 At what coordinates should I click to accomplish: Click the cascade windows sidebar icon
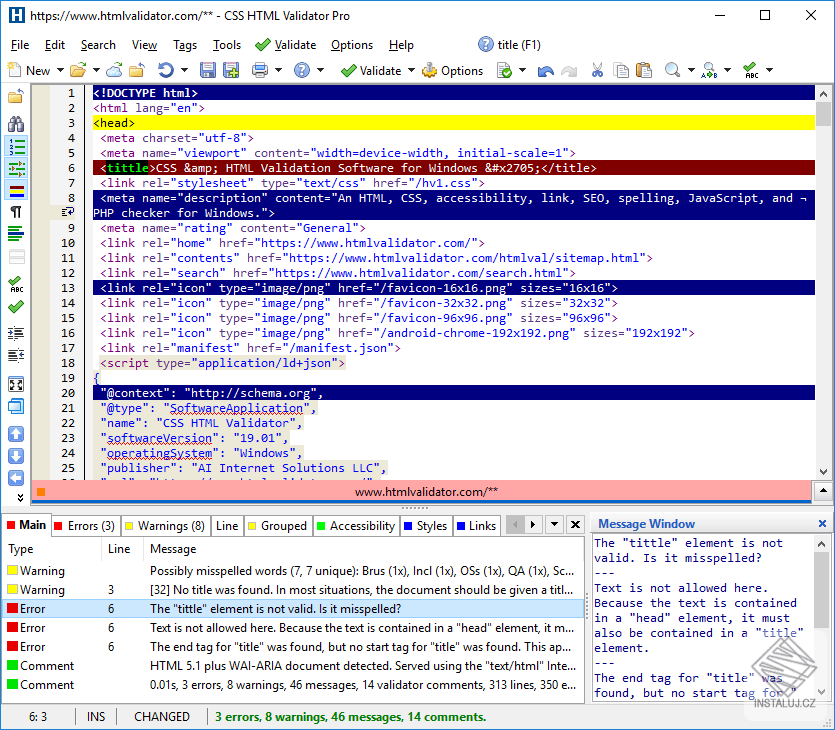[x=16, y=406]
